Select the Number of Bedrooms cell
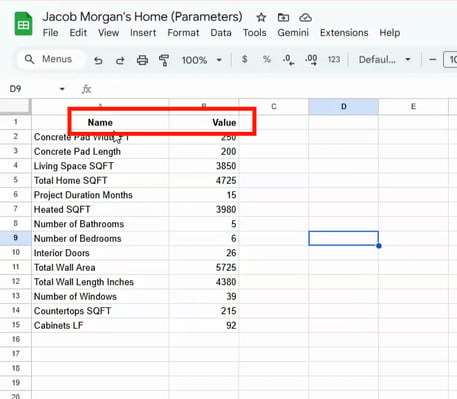 [100, 238]
